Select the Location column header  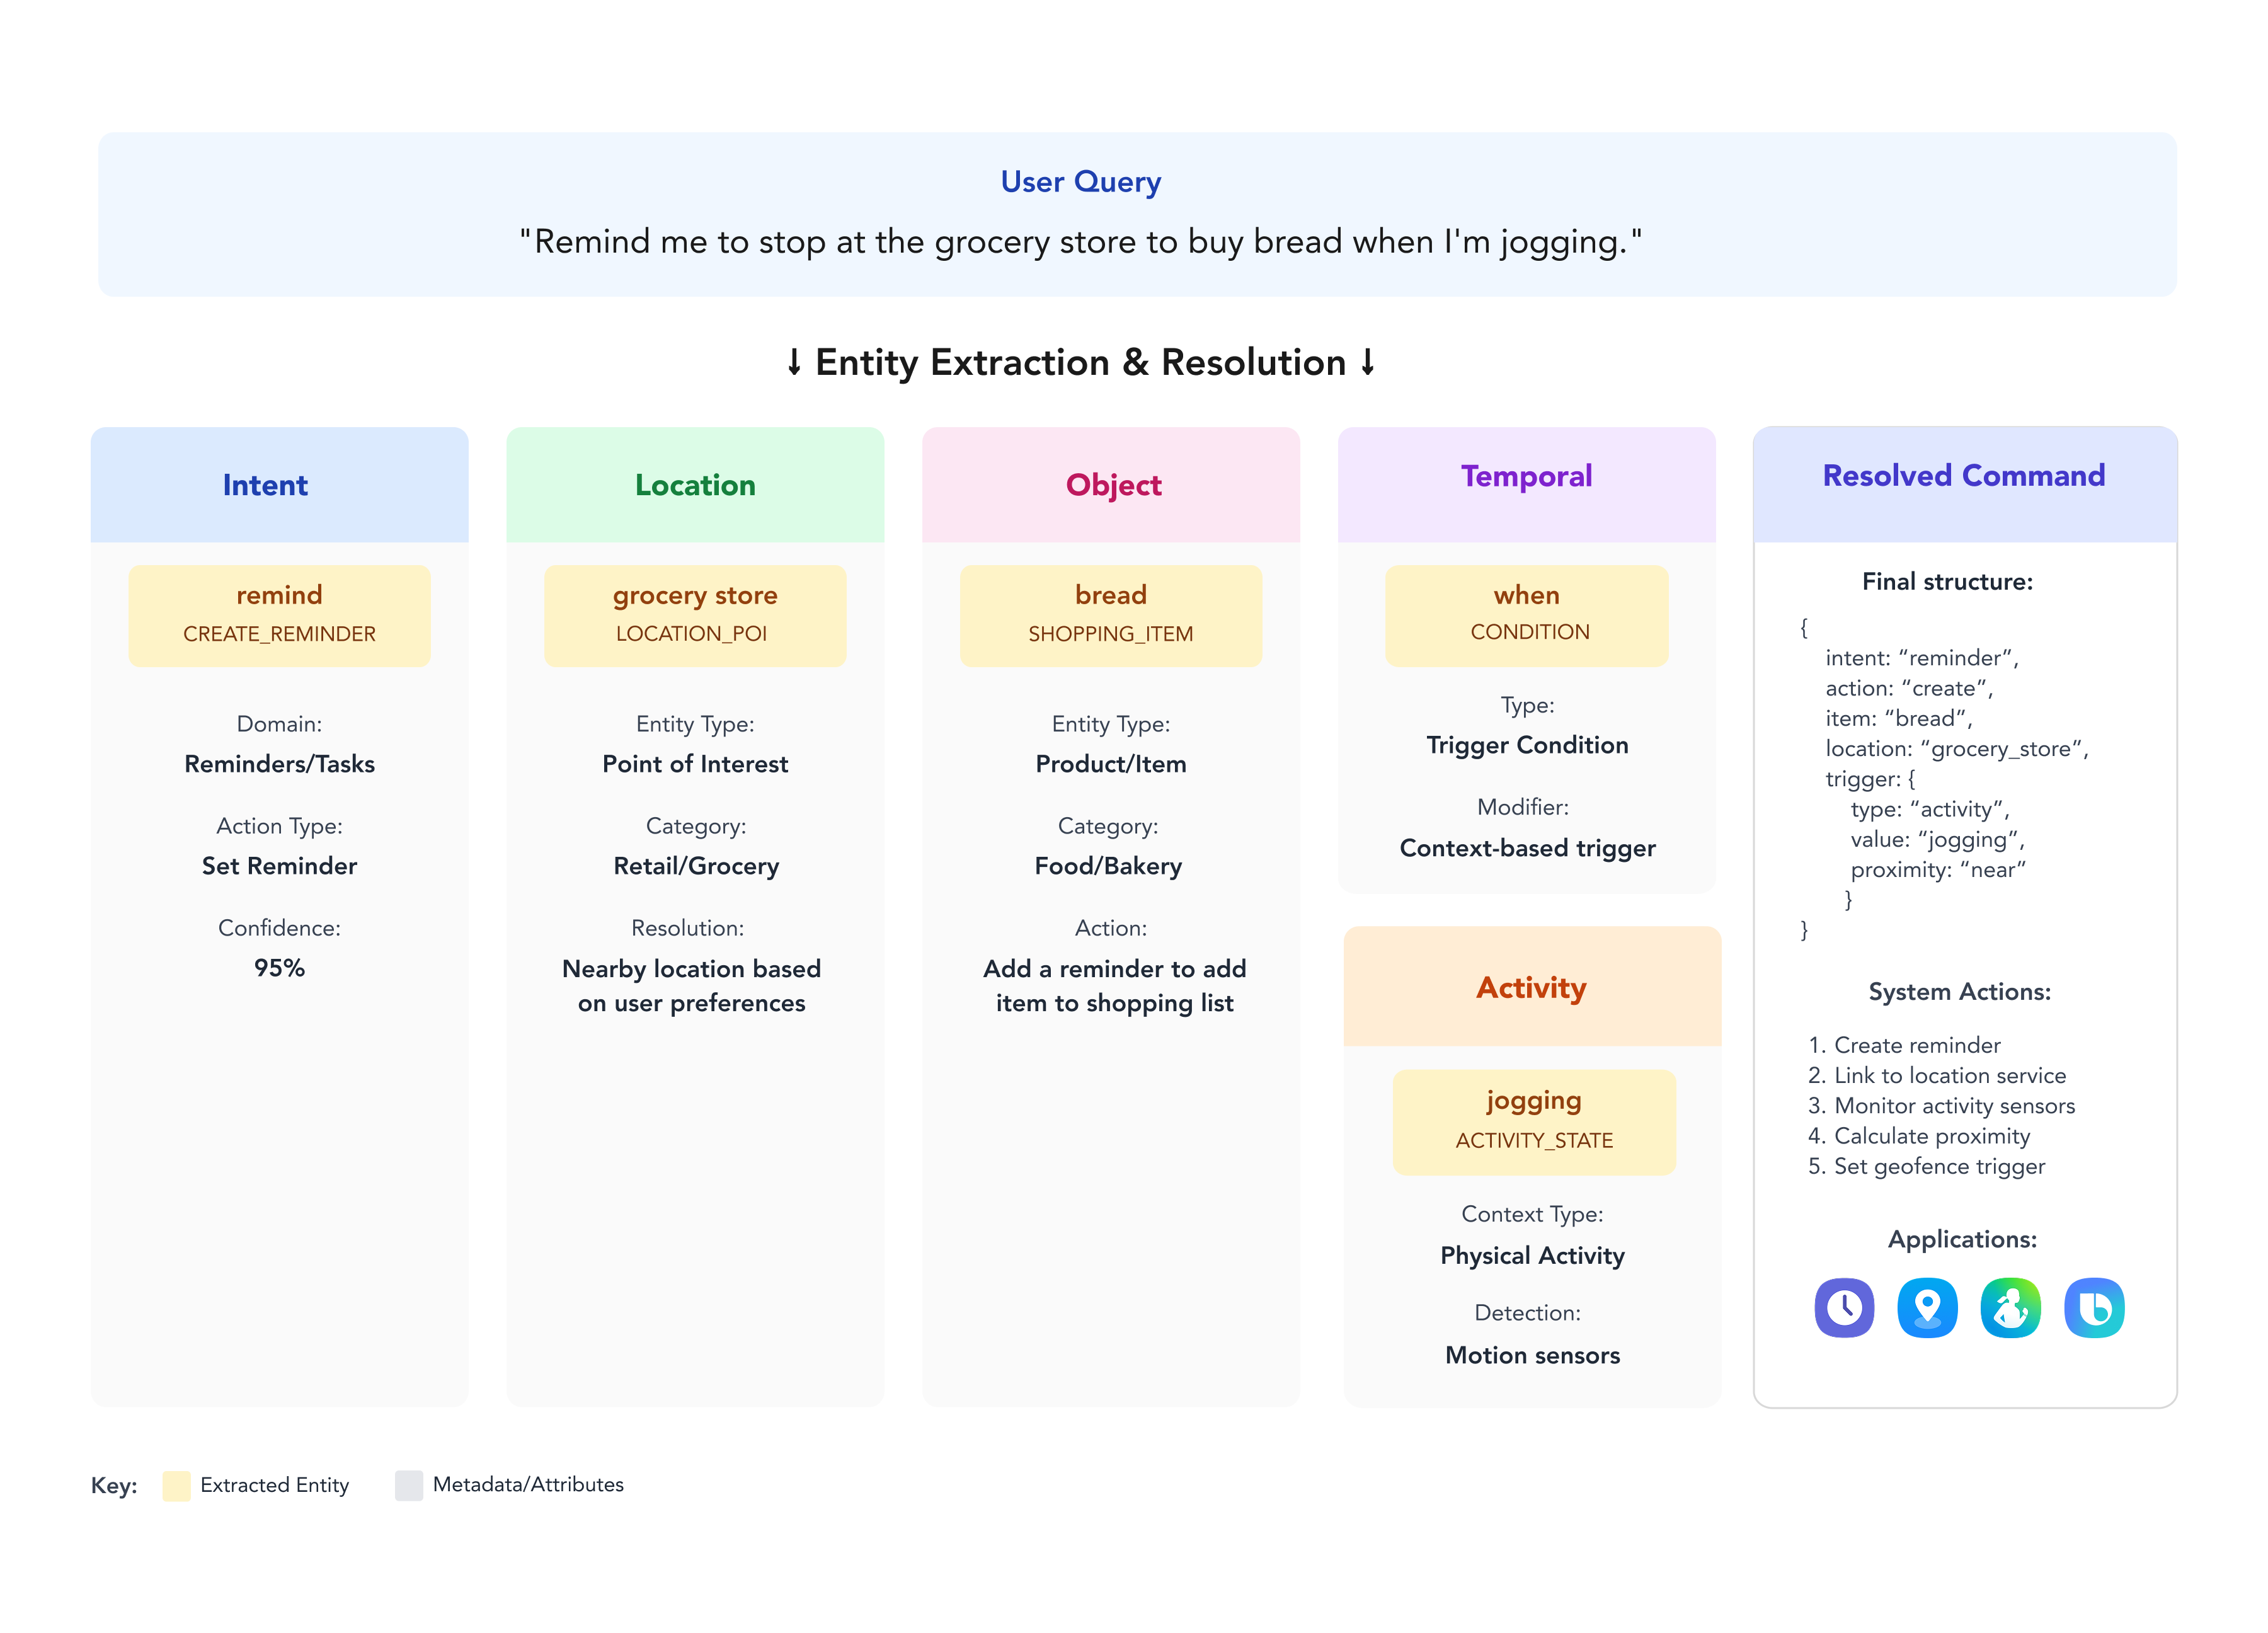pos(695,485)
